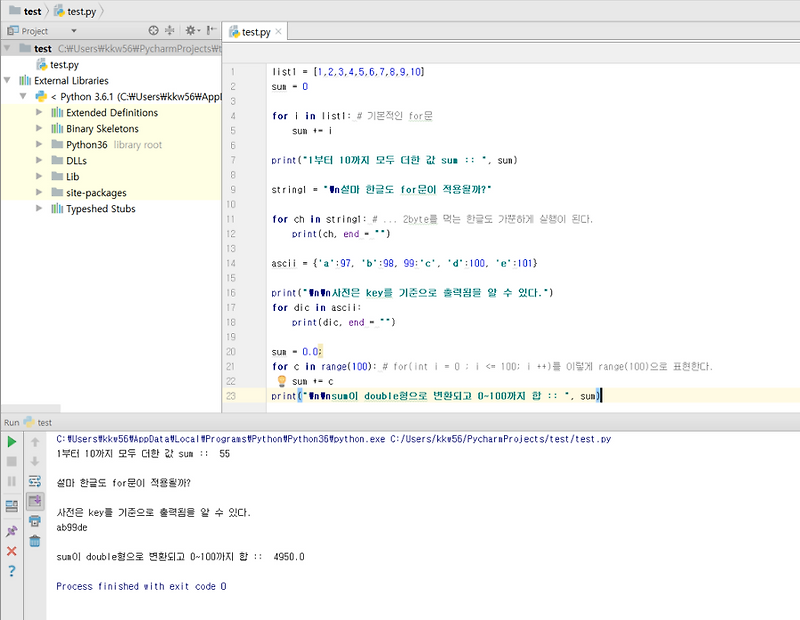Close the test.py editor tab
The height and width of the screenshot is (620, 800).
[x=279, y=32]
